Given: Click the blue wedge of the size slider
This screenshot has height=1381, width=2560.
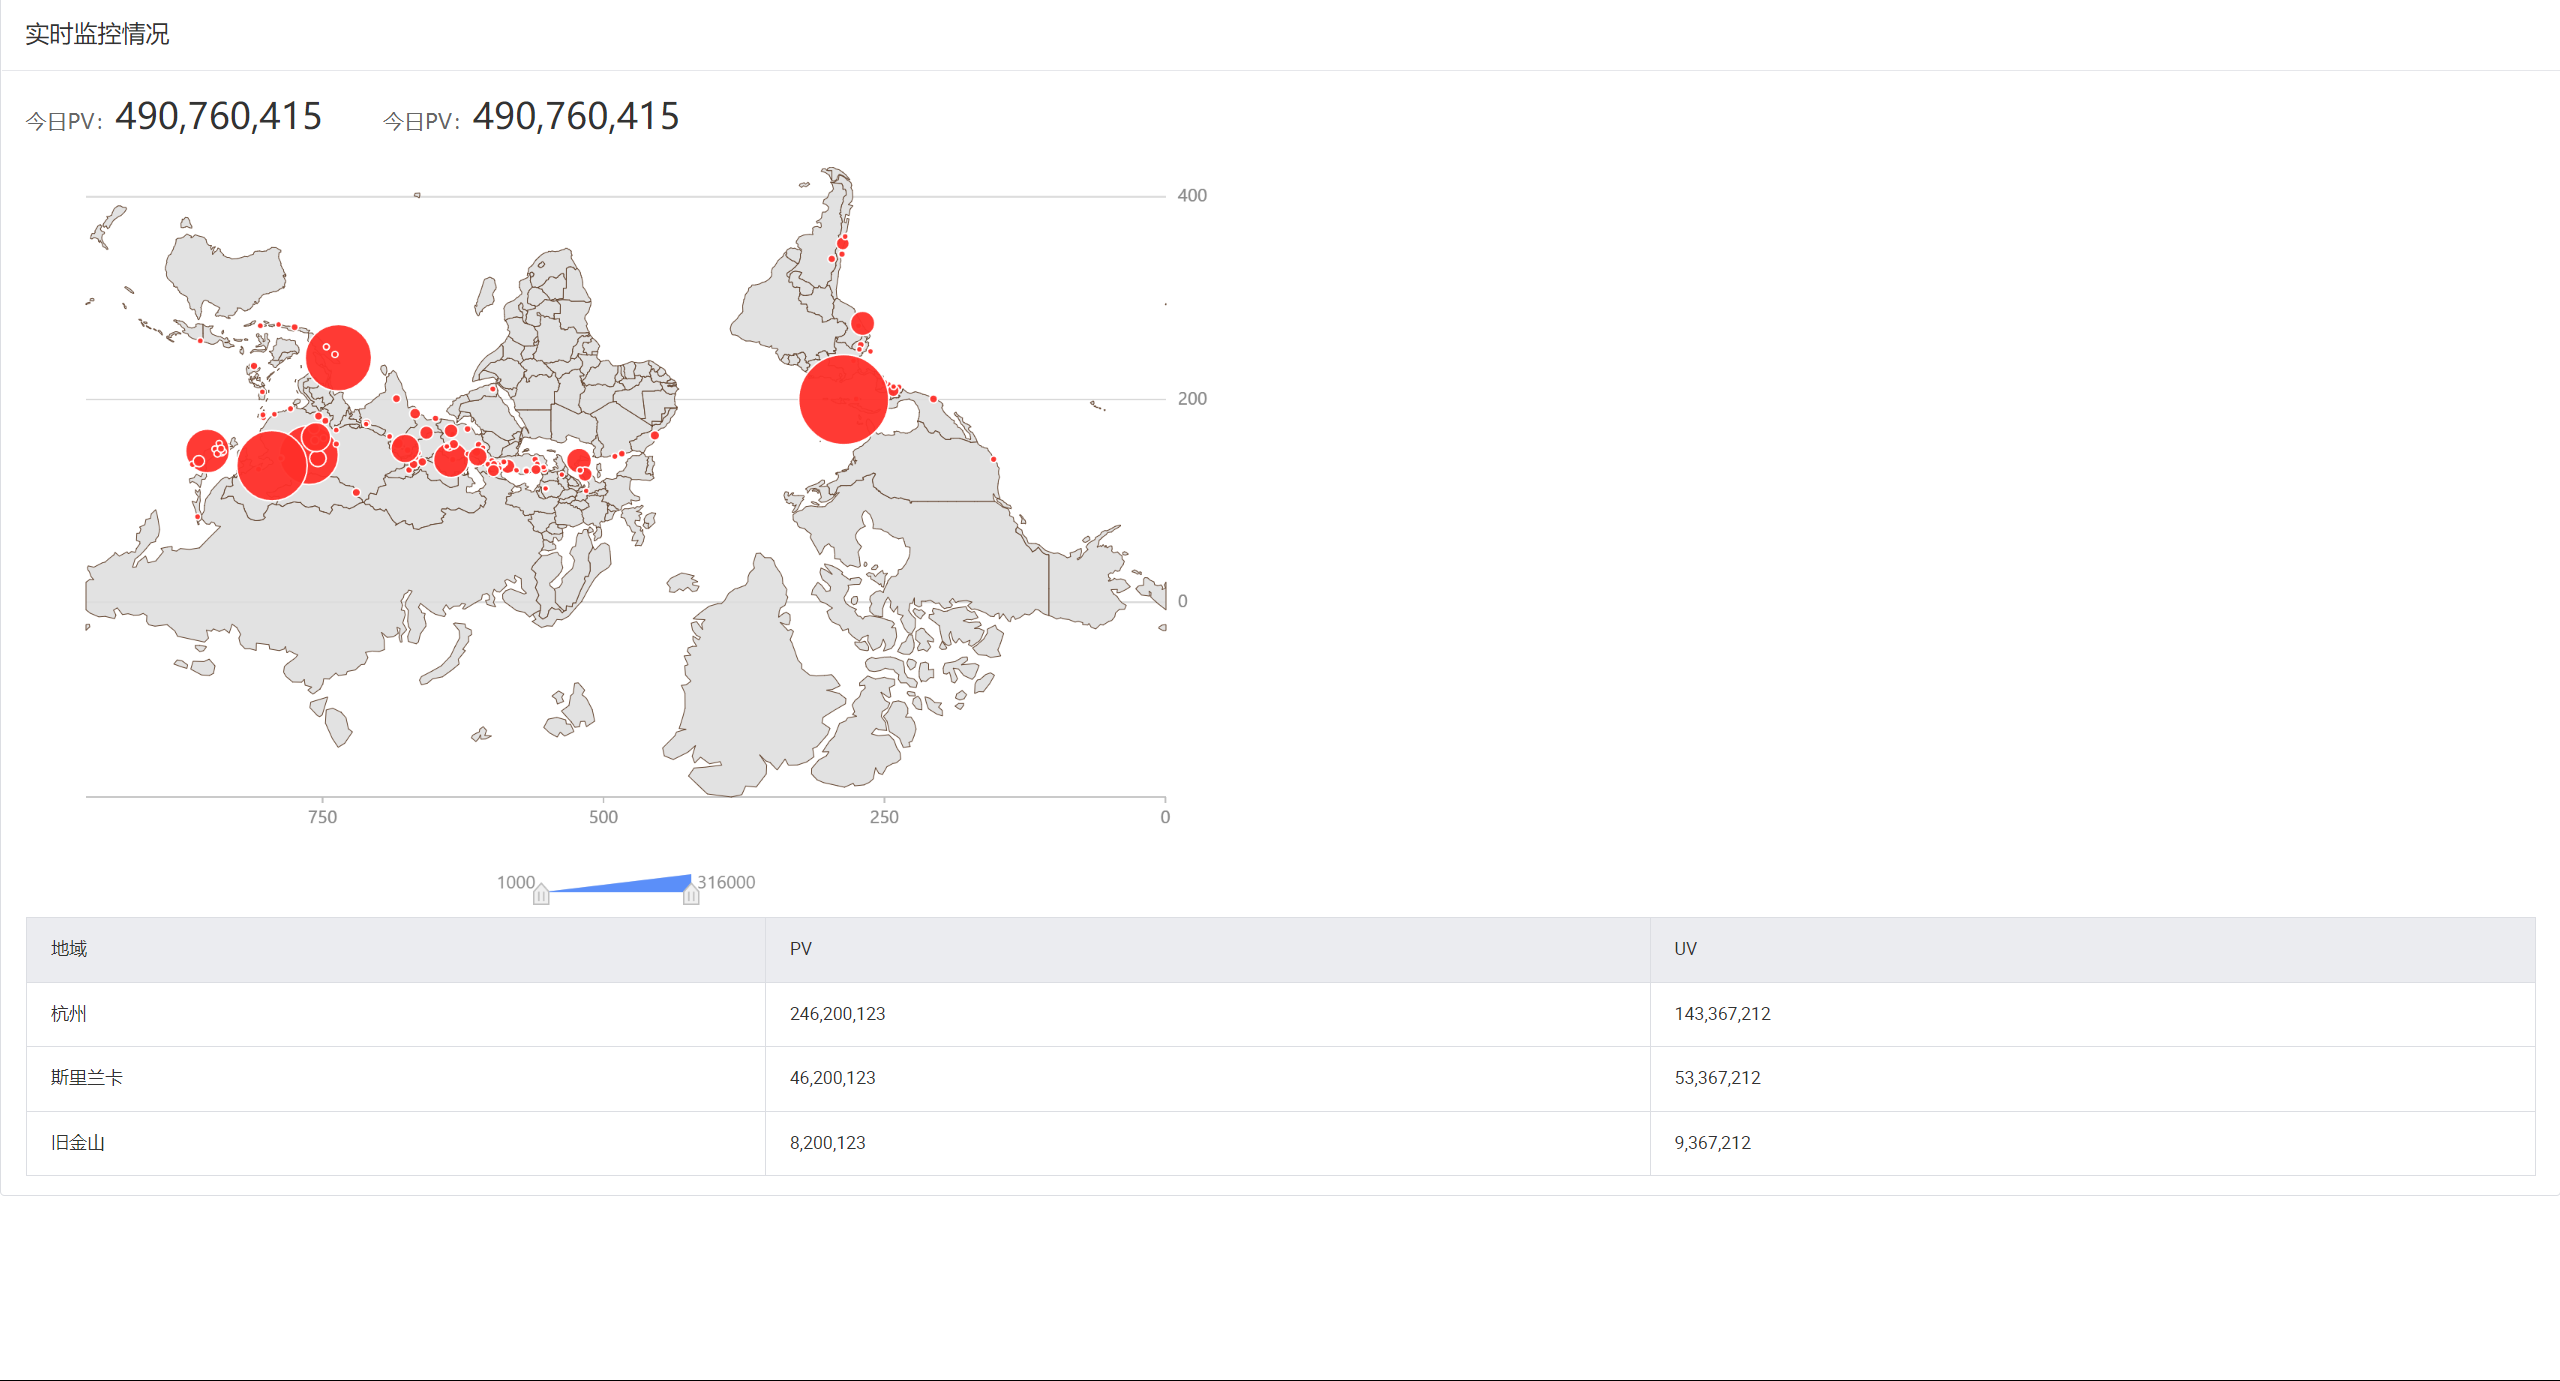Looking at the screenshot, I should pyautogui.click(x=640, y=884).
